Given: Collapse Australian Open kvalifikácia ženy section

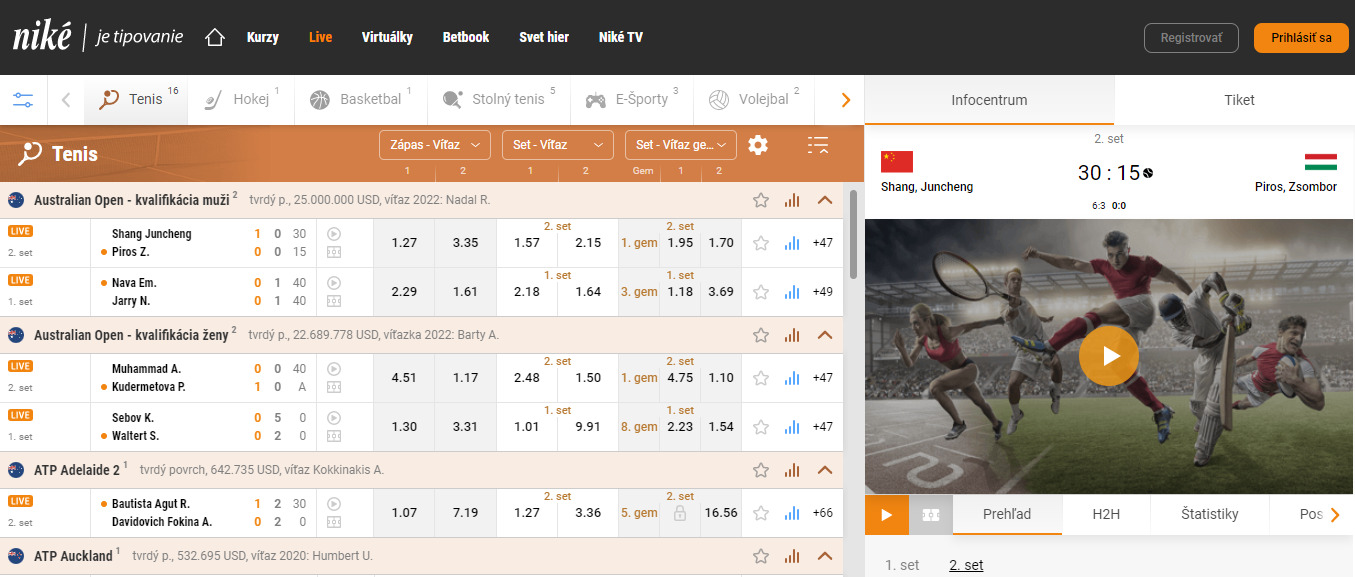Looking at the screenshot, I should [825, 335].
